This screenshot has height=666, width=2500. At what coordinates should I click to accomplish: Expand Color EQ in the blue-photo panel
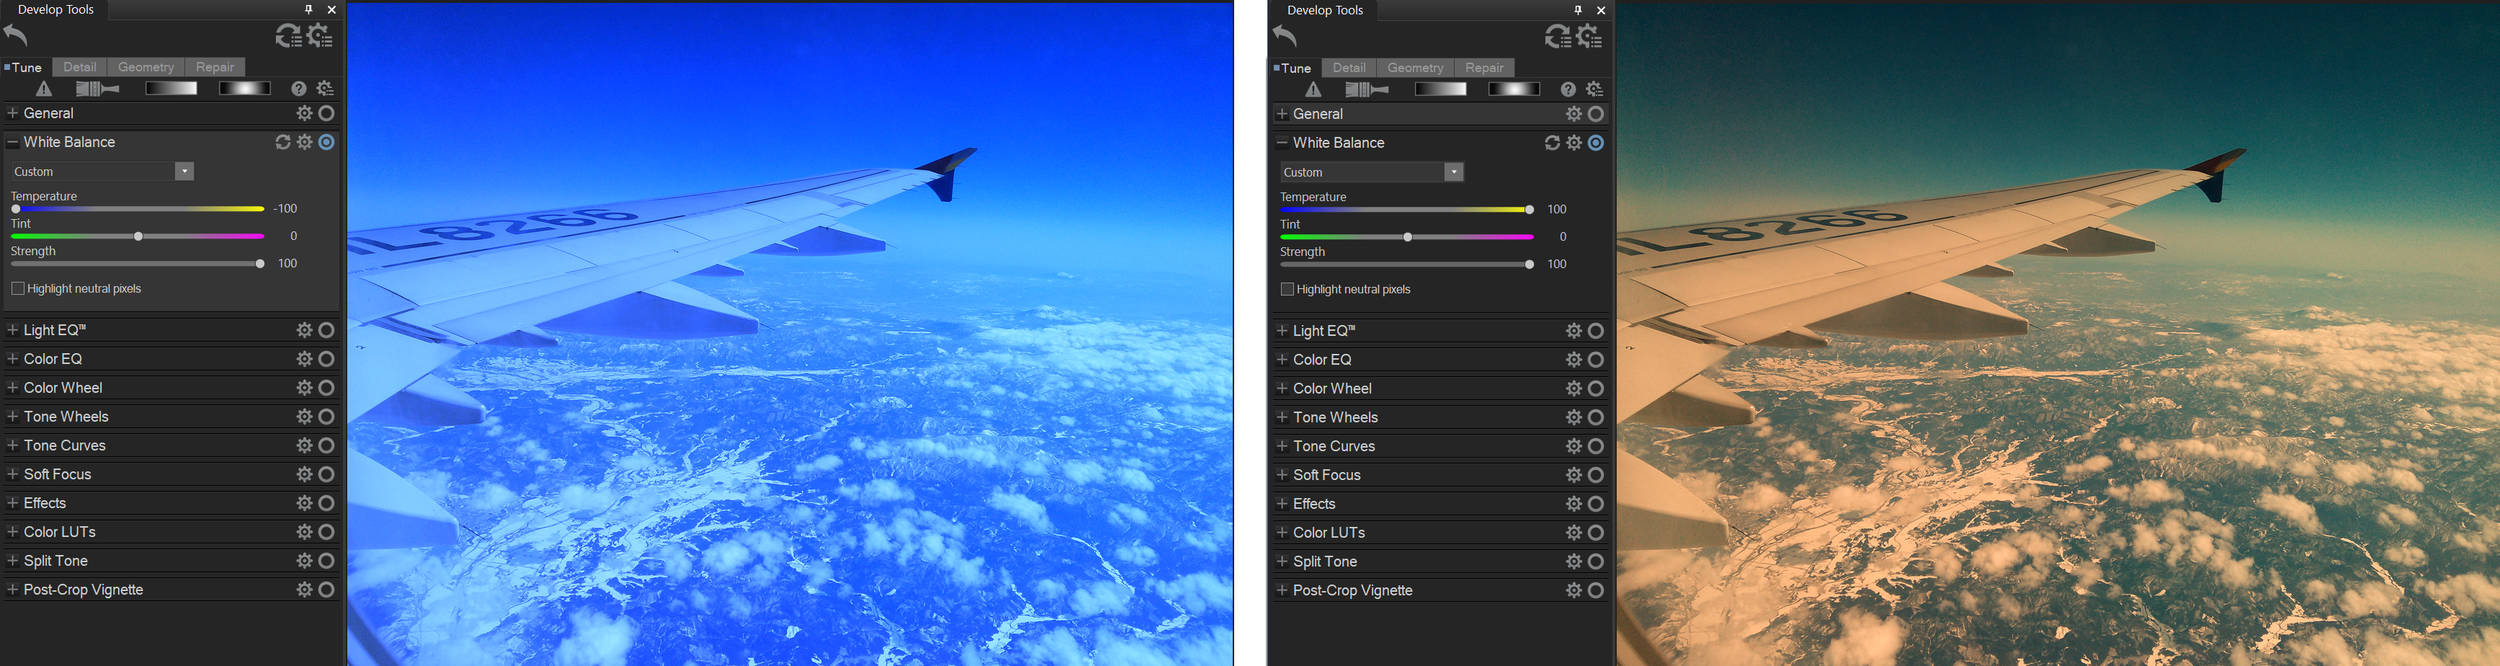click(12, 359)
